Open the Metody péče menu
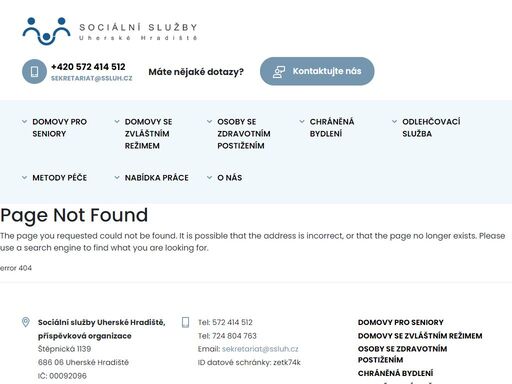Viewport: 512px width, 384px height. click(x=60, y=178)
